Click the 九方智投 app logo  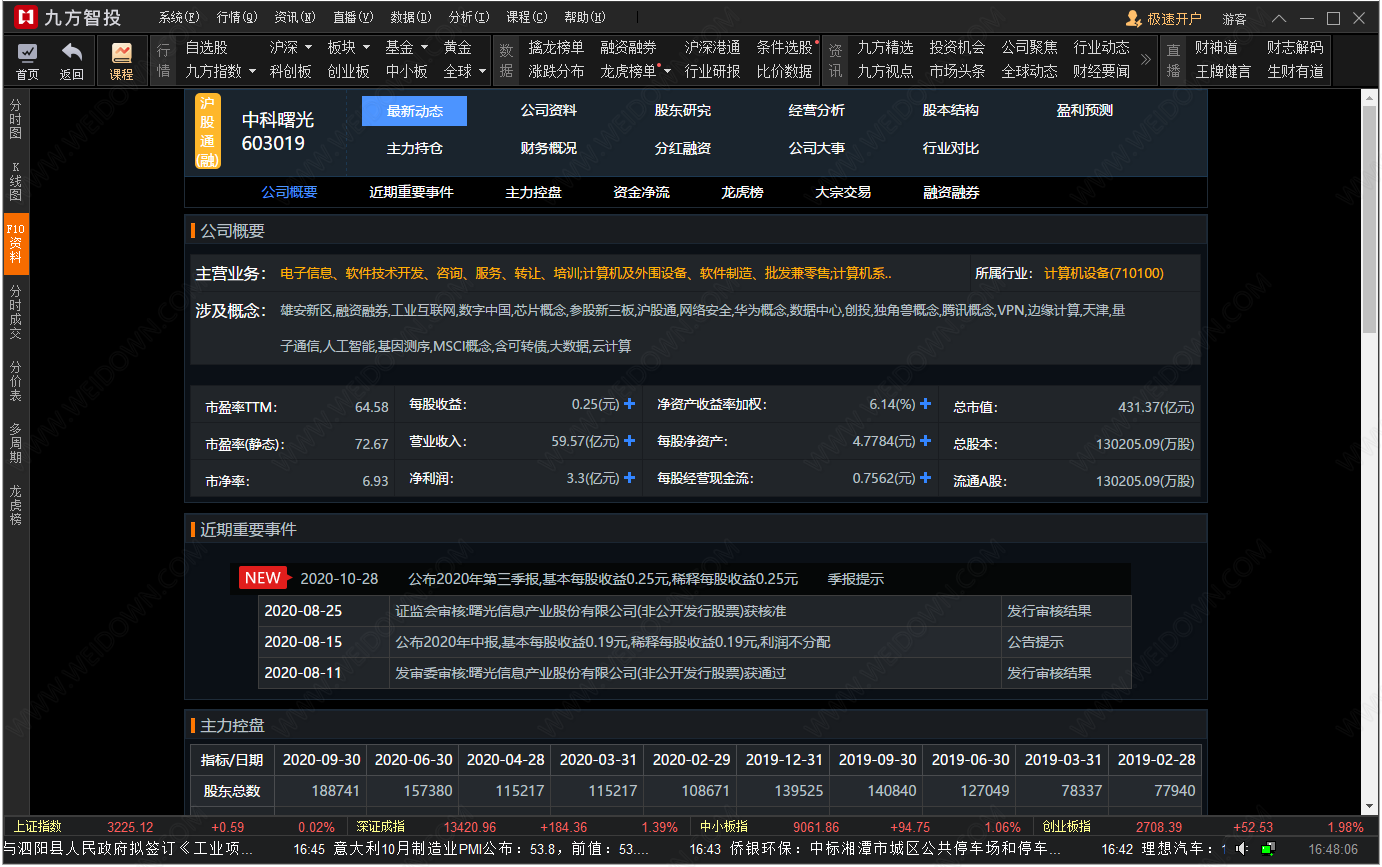pos(24,17)
